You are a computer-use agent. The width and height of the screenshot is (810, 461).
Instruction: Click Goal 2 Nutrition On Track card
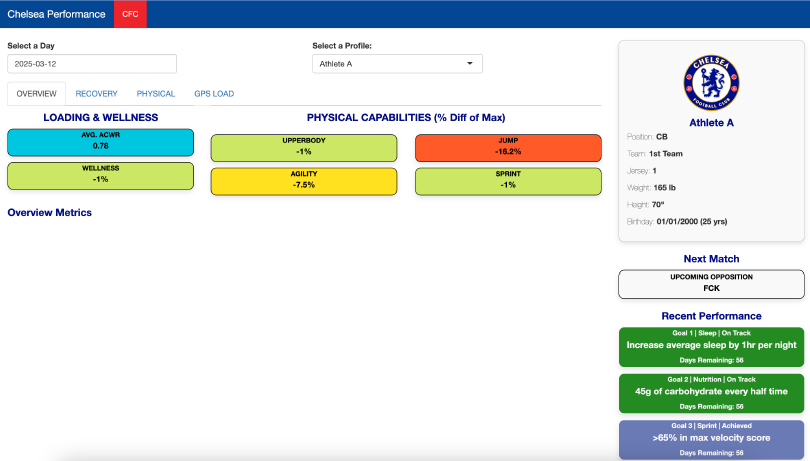[x=711, y=393]
